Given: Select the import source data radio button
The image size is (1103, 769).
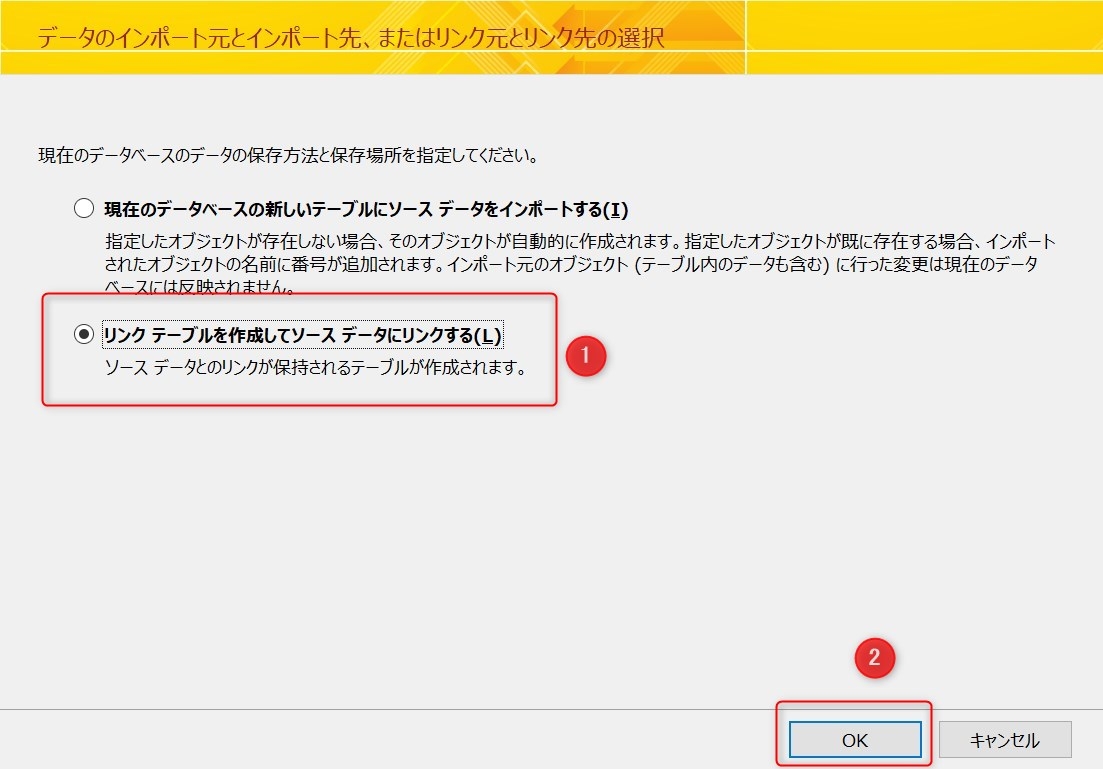Looking at the screenshot, I should [x=84, y=209].
